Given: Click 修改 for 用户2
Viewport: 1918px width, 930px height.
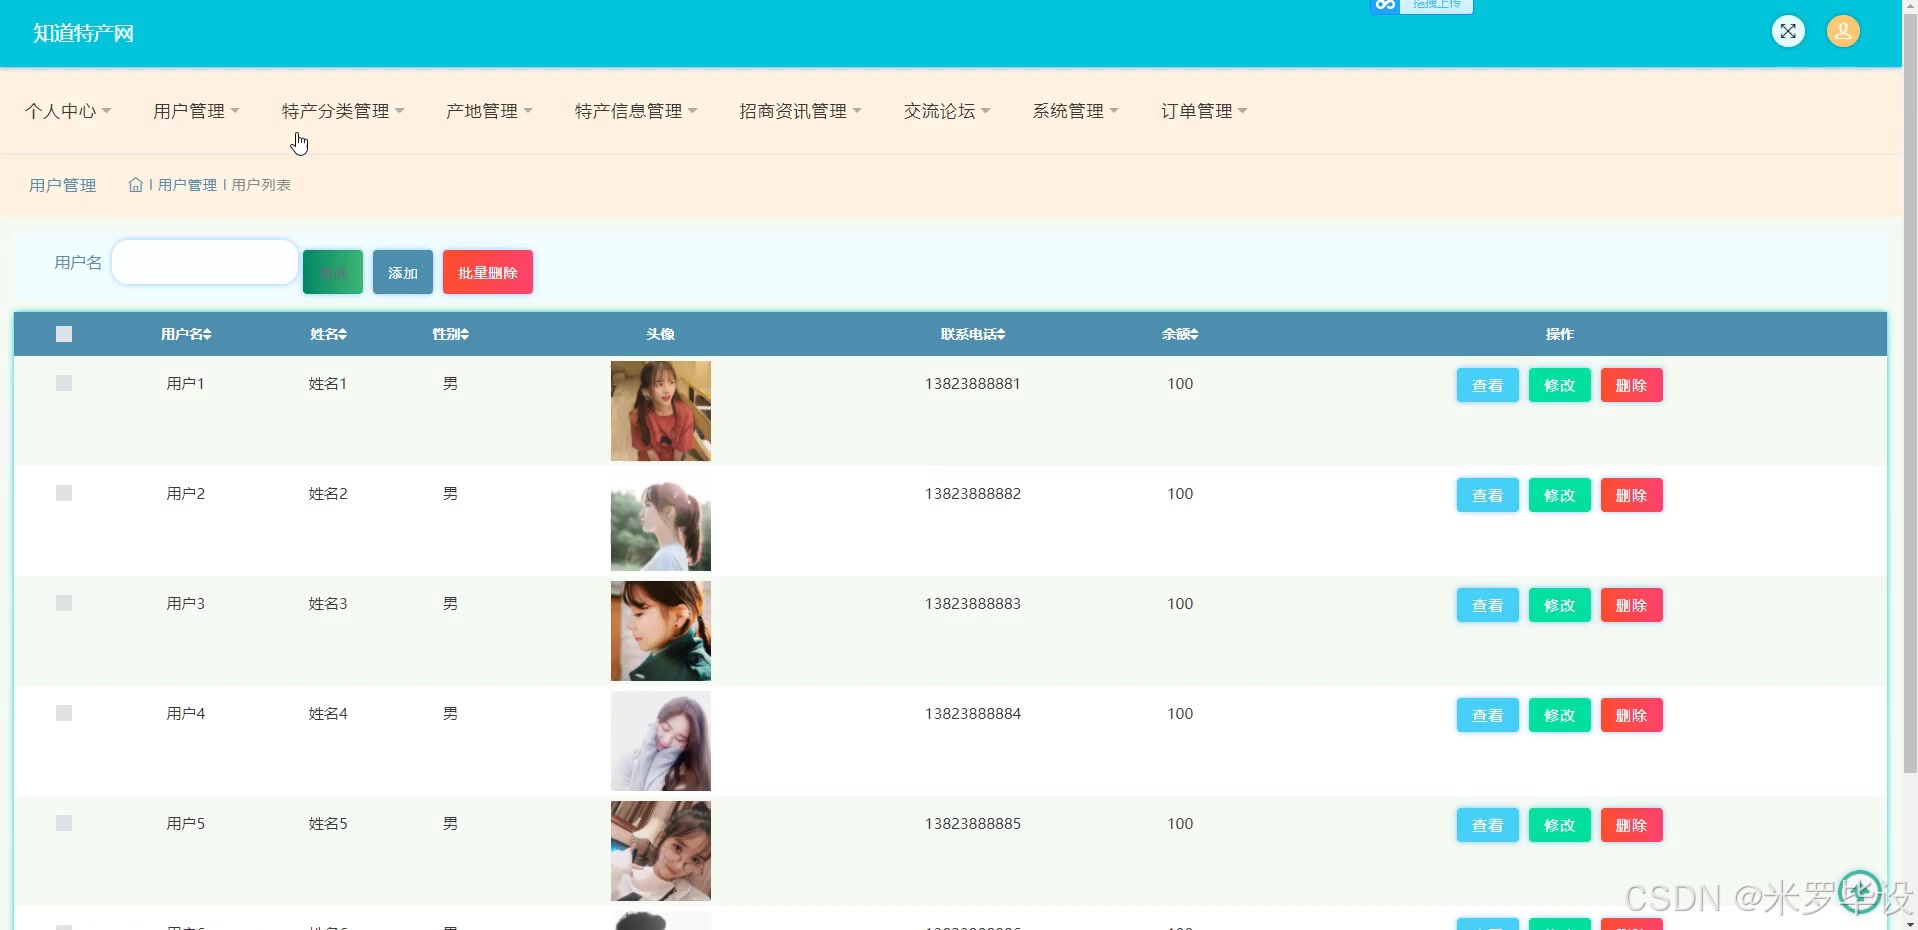Looking at the screenshot, I should (1559, 495).
